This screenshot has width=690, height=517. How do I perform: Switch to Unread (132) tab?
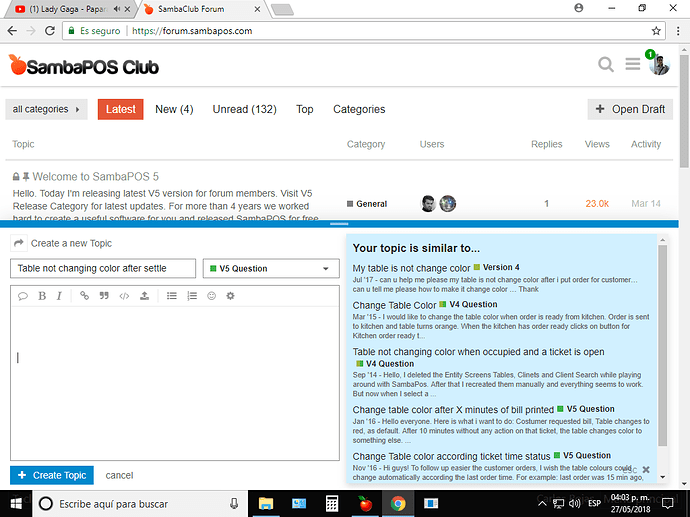click(x=244, y=109)
